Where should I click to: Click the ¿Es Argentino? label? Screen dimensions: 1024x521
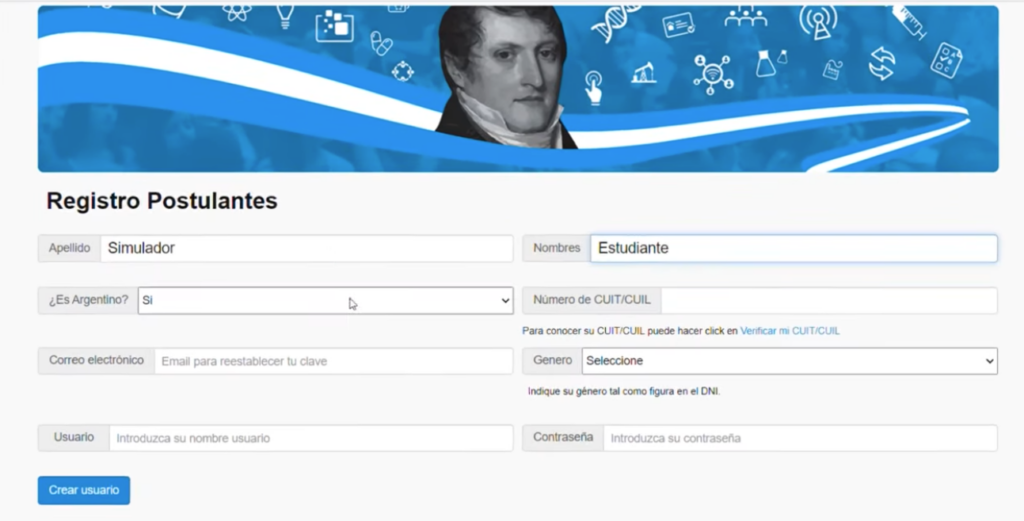(x=88, y=300)
